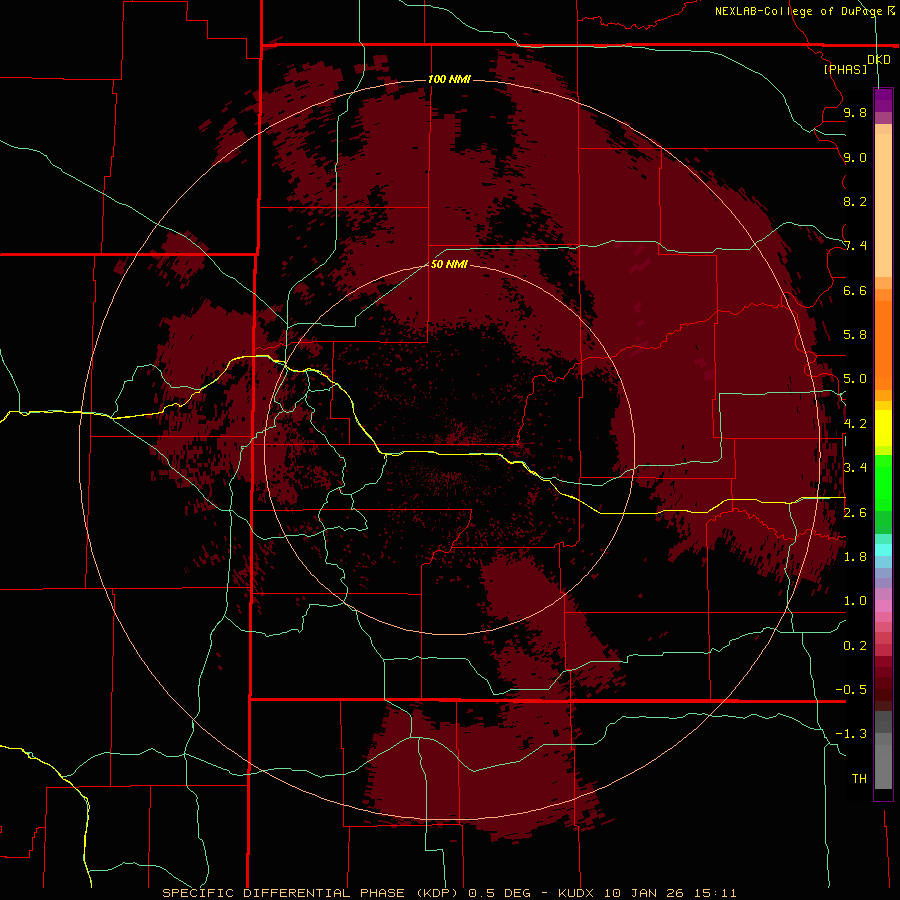Select the [PHAS] label above the color bar

coord(845,69)
